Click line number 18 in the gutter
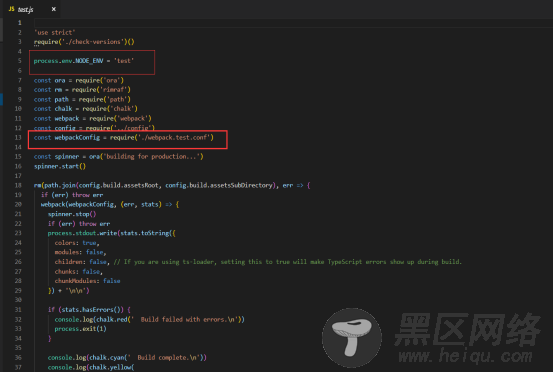The height and width of the screenshot is (373, 554). [x=18, y=185]
